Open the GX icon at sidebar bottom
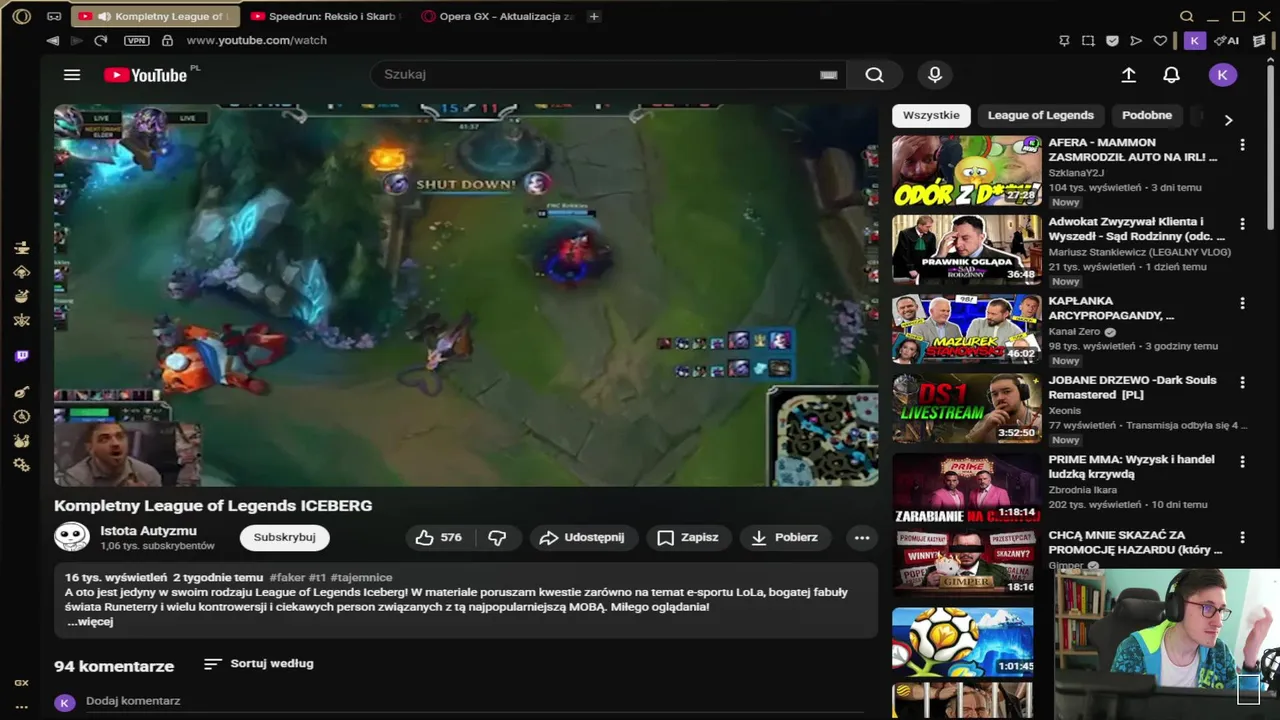 [21, 683]
